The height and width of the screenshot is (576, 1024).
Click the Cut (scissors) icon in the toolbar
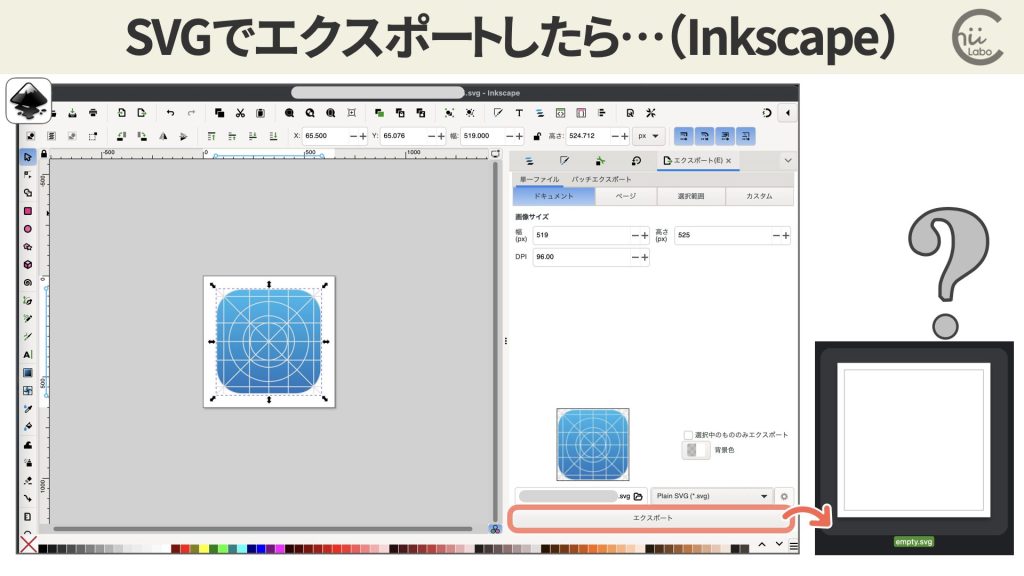point(241,112)
